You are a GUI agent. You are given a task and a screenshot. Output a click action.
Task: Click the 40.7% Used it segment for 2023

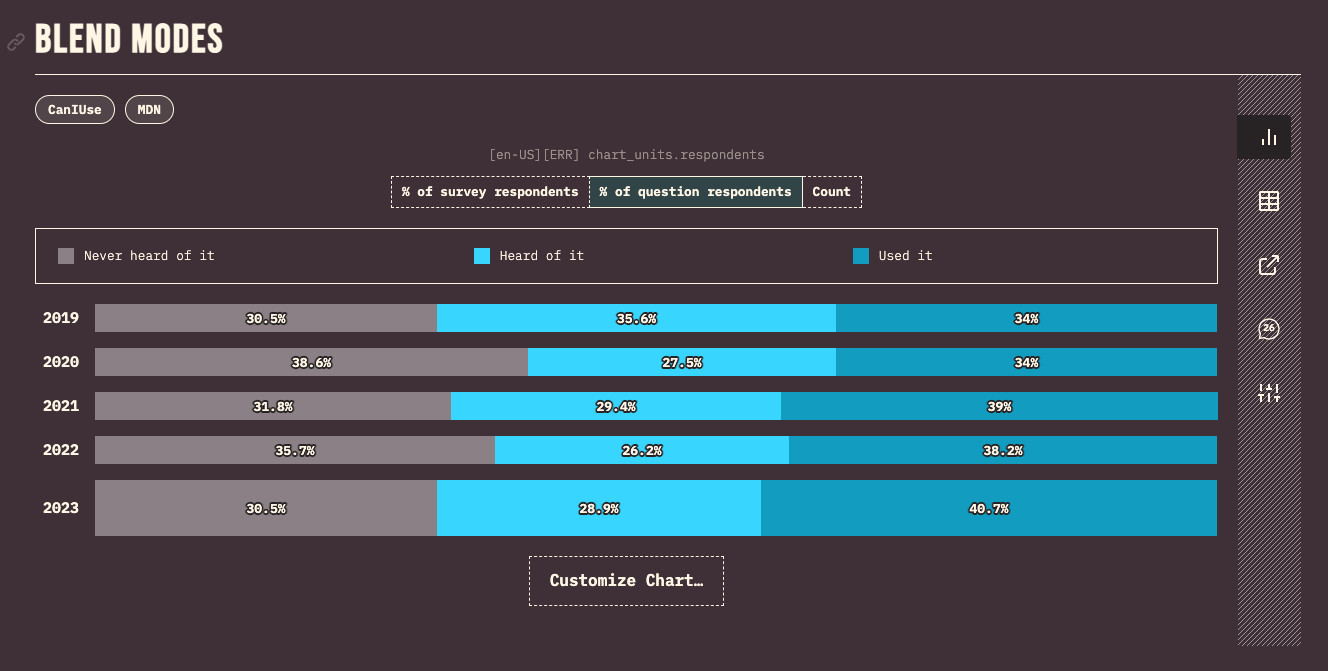click(x=989, y=508)
